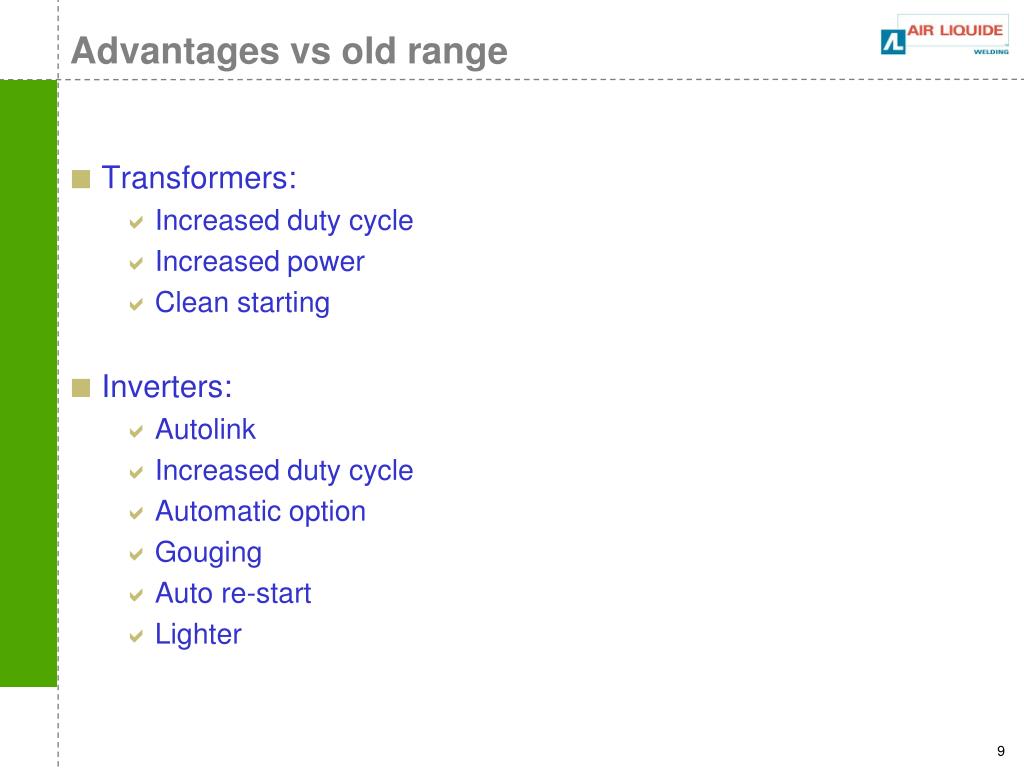
Task: Click the green sidebar color block
Action: (x=28, y=383)
